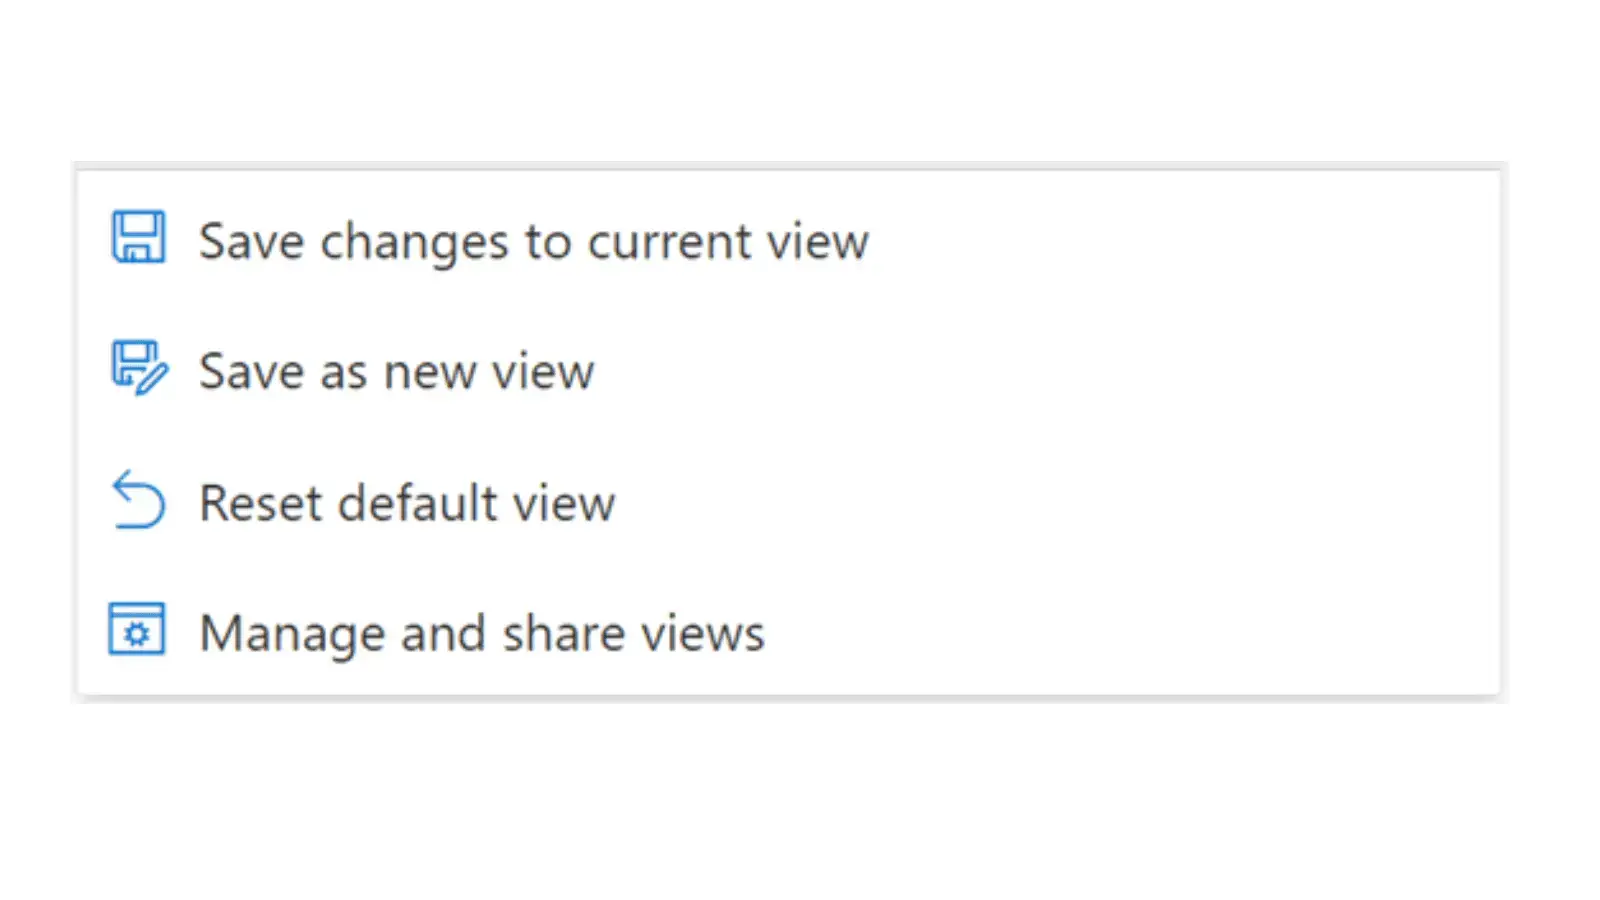Save changes via the plain disk icon

(x=138, y=237)
